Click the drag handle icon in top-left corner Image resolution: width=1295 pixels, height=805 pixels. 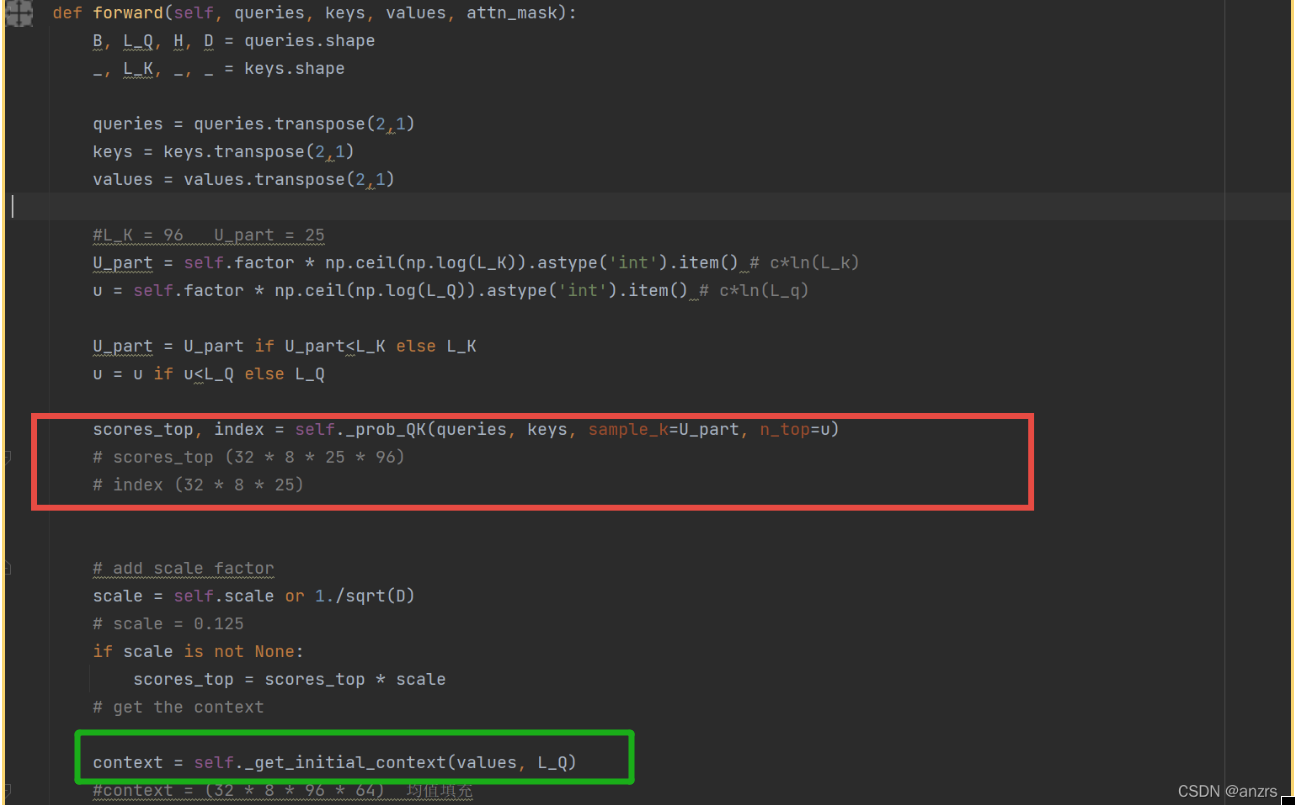[19, 14]
